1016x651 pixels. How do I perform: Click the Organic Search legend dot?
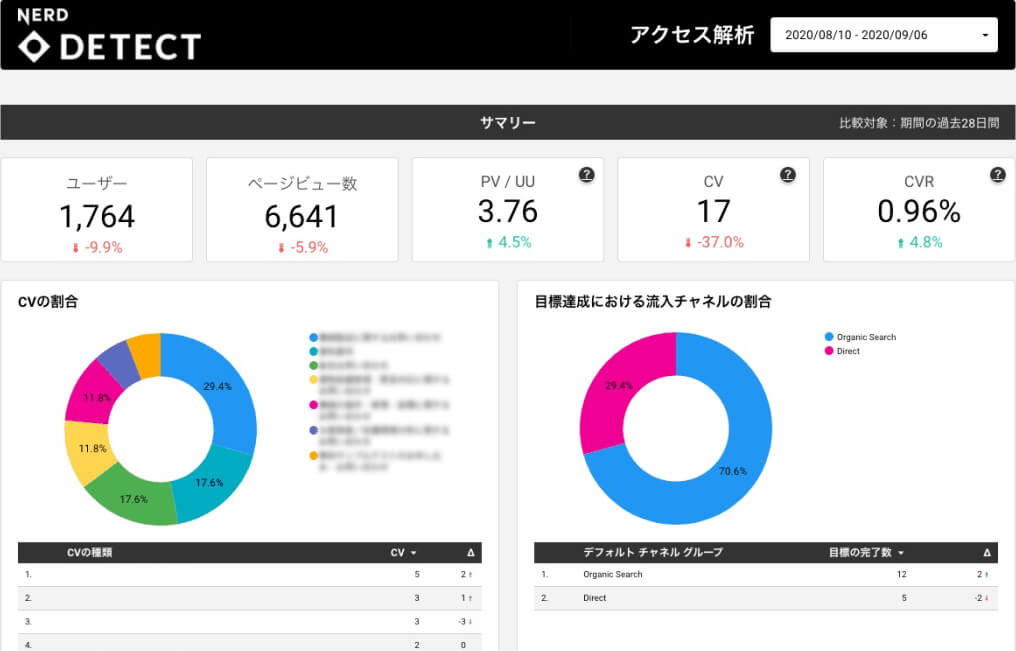coord(828,337)
